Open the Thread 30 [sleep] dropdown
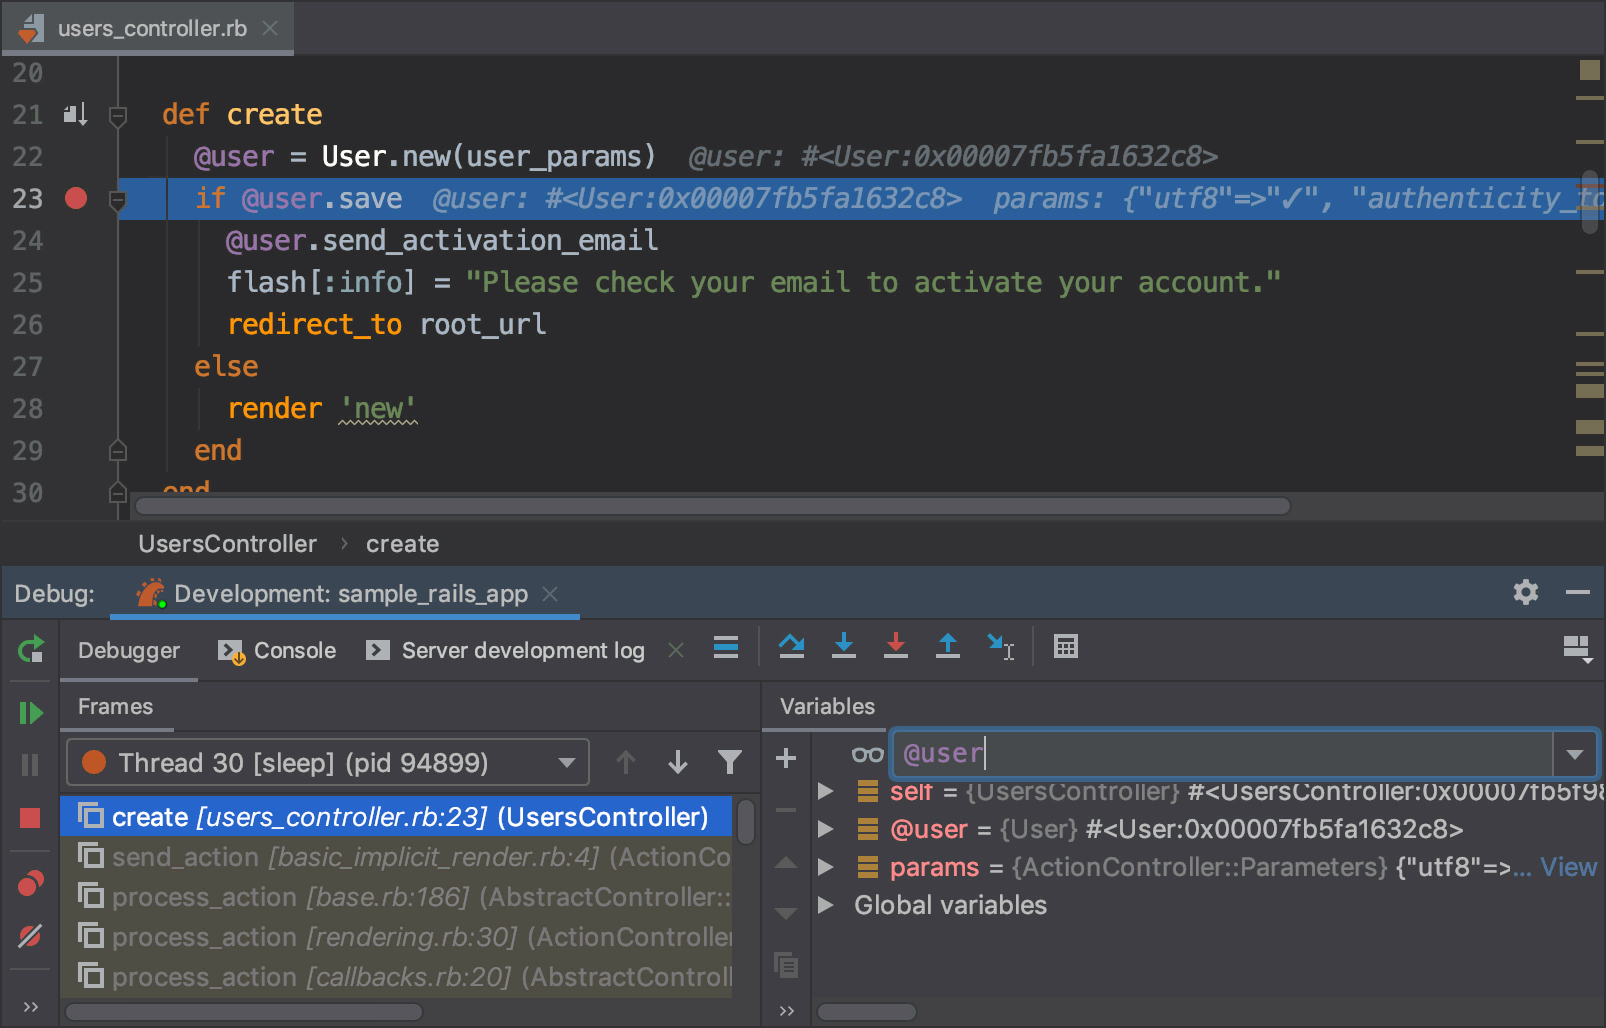The image size is (1606, 1028). 328,763
